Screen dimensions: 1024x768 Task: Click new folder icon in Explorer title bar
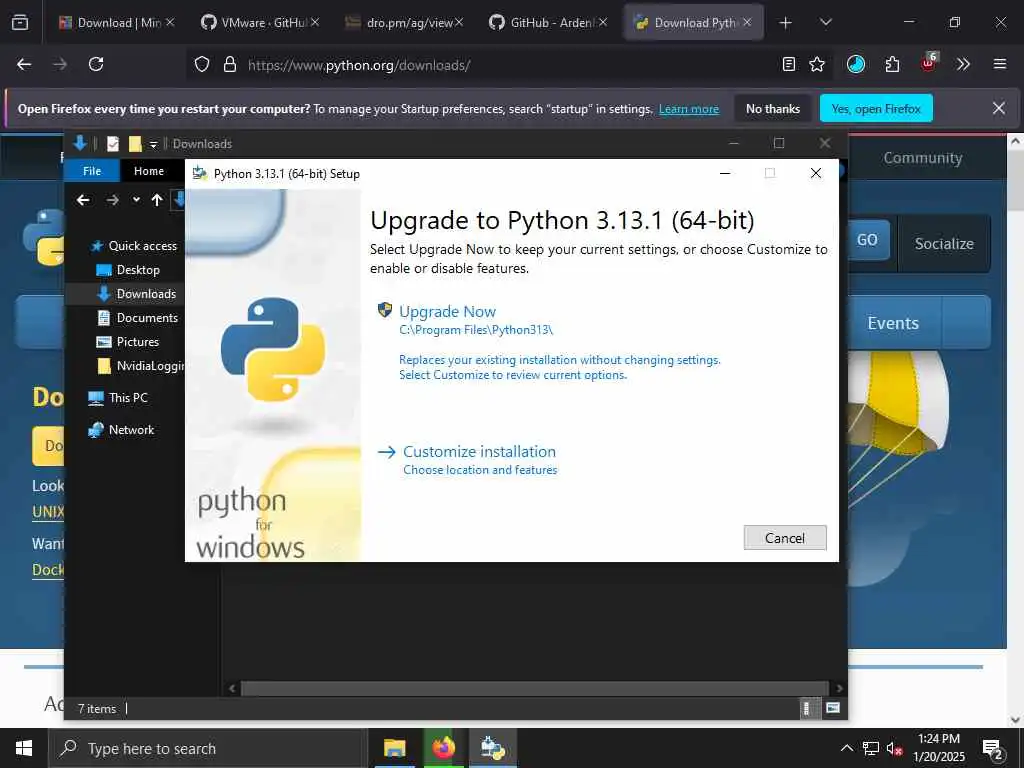[x=135, y=144]
